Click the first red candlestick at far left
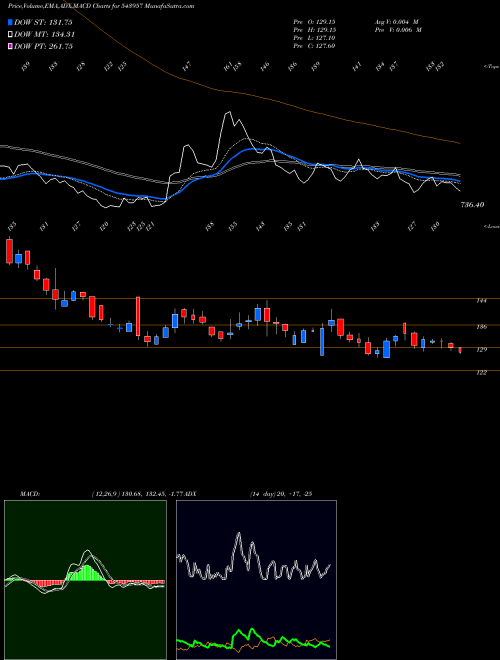500x660 pixels. click(x=9, y=251)
